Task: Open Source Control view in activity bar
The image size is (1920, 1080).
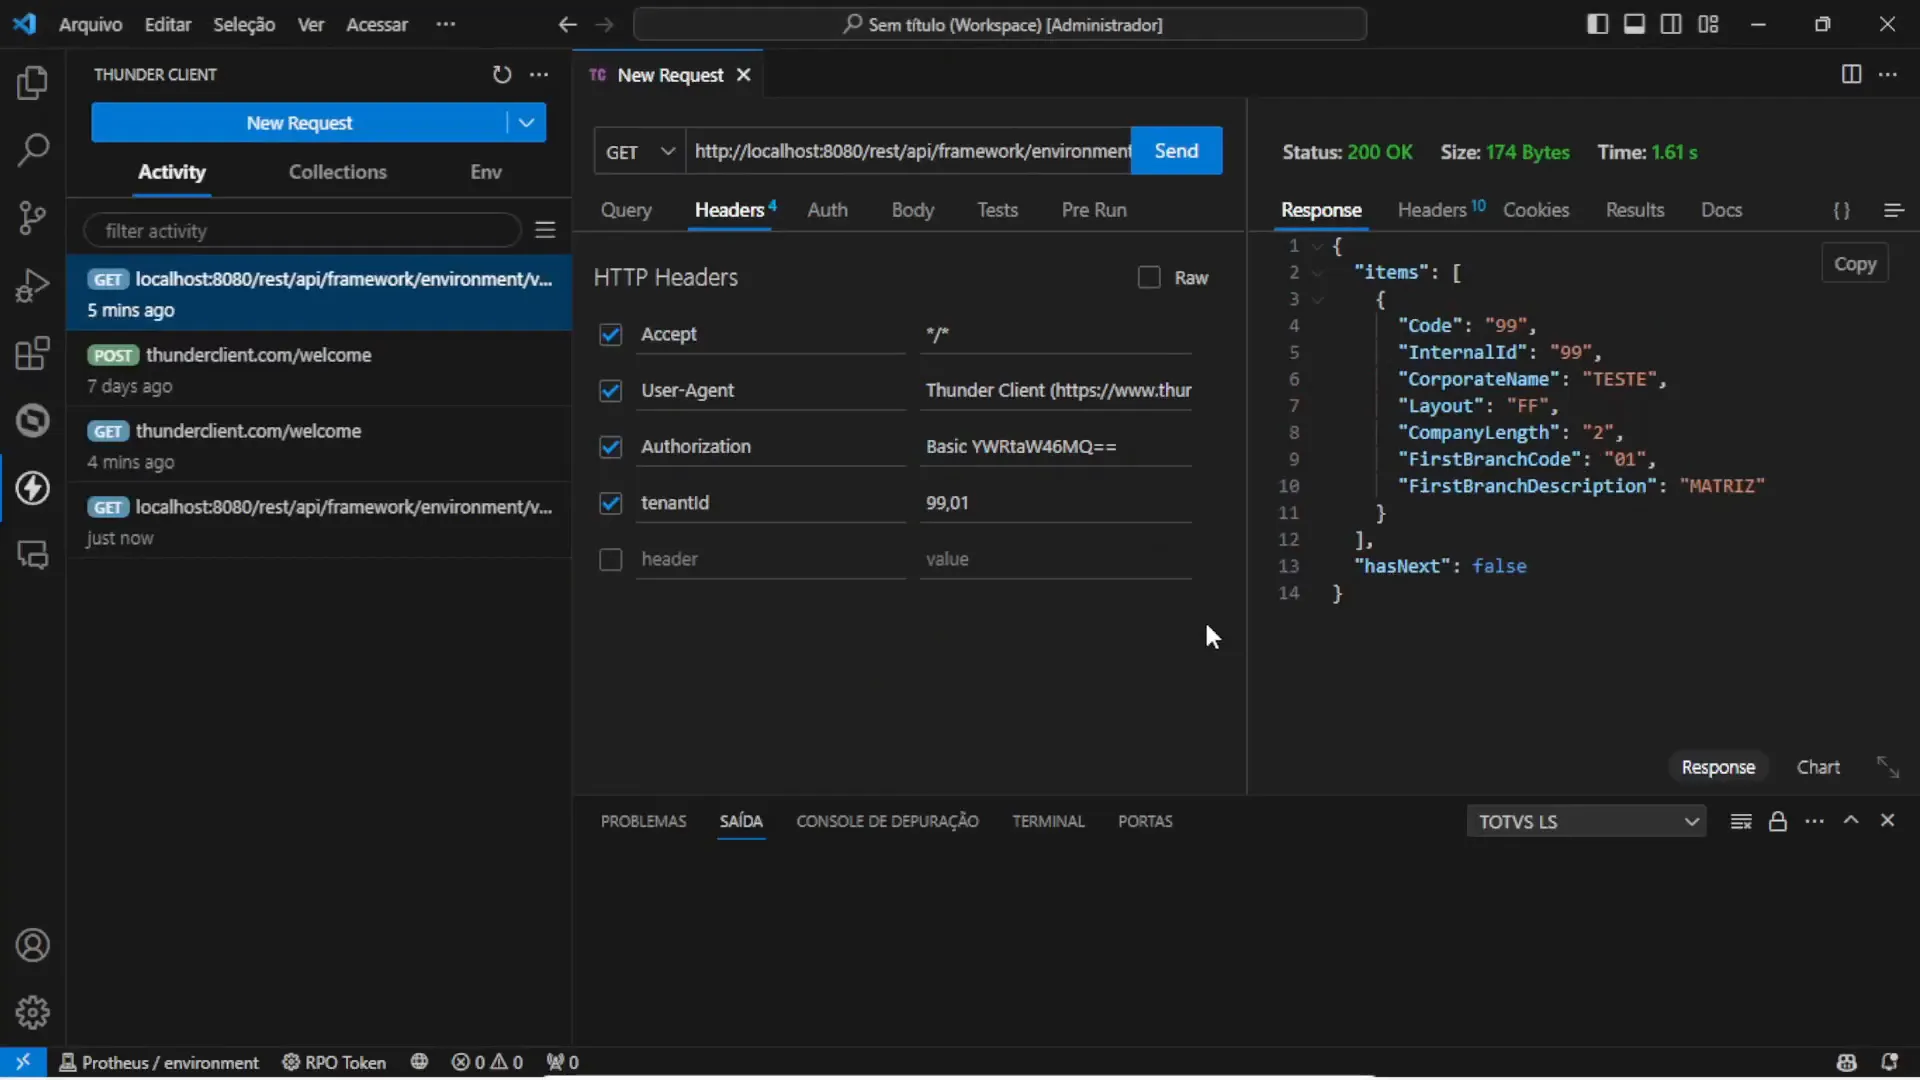Action: [x=33, y=218]
